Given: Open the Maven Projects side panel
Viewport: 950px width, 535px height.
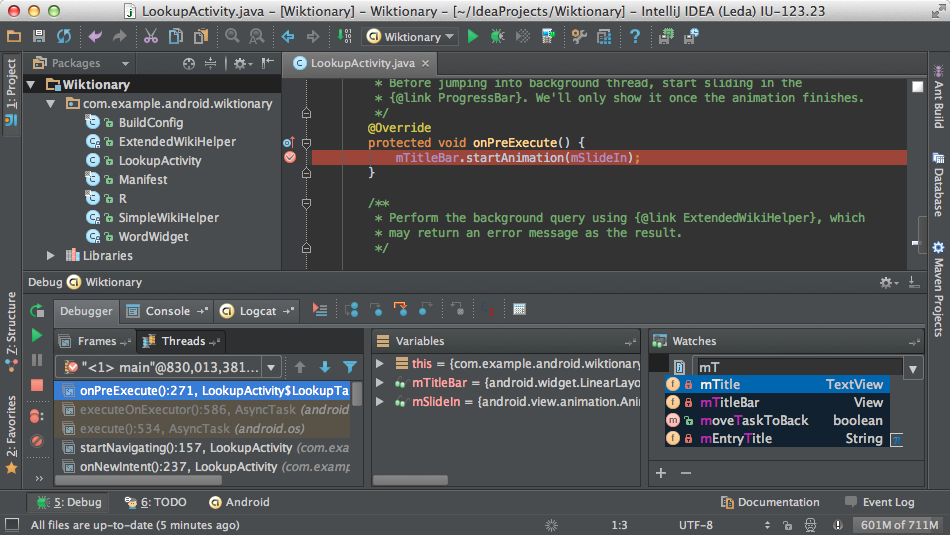Looking at the screenshot, I should click(x=938, y=288).
